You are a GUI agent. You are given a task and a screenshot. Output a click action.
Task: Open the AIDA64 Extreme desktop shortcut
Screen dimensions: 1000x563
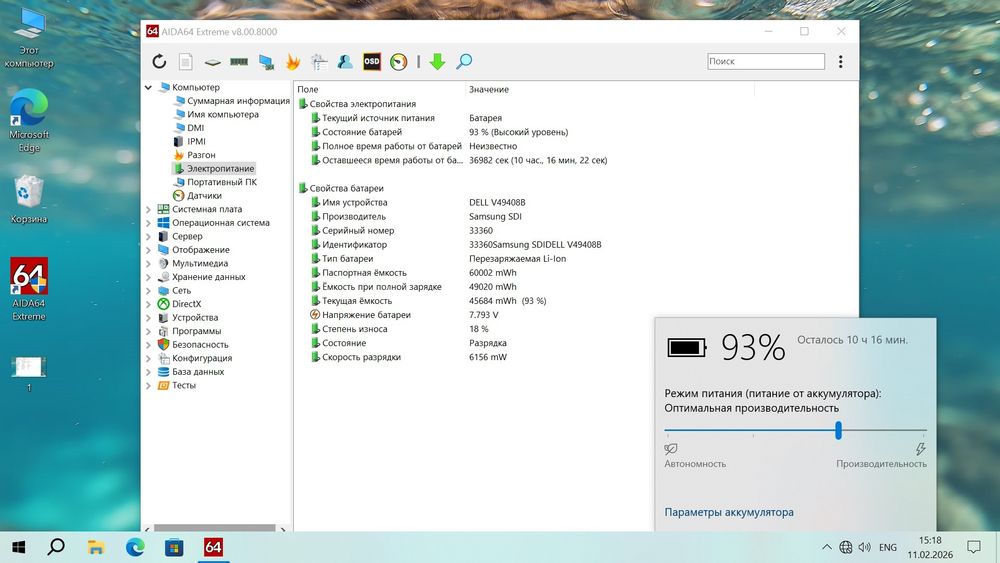29,290
